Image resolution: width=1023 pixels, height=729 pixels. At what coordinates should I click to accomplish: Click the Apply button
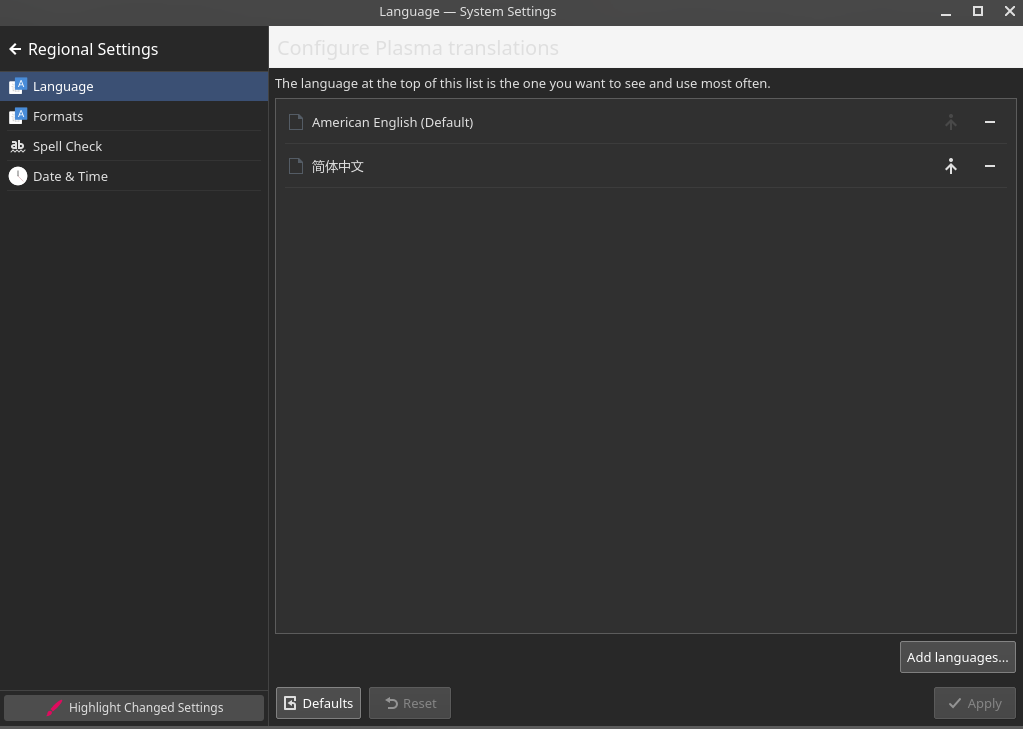(x=975, y=703)
